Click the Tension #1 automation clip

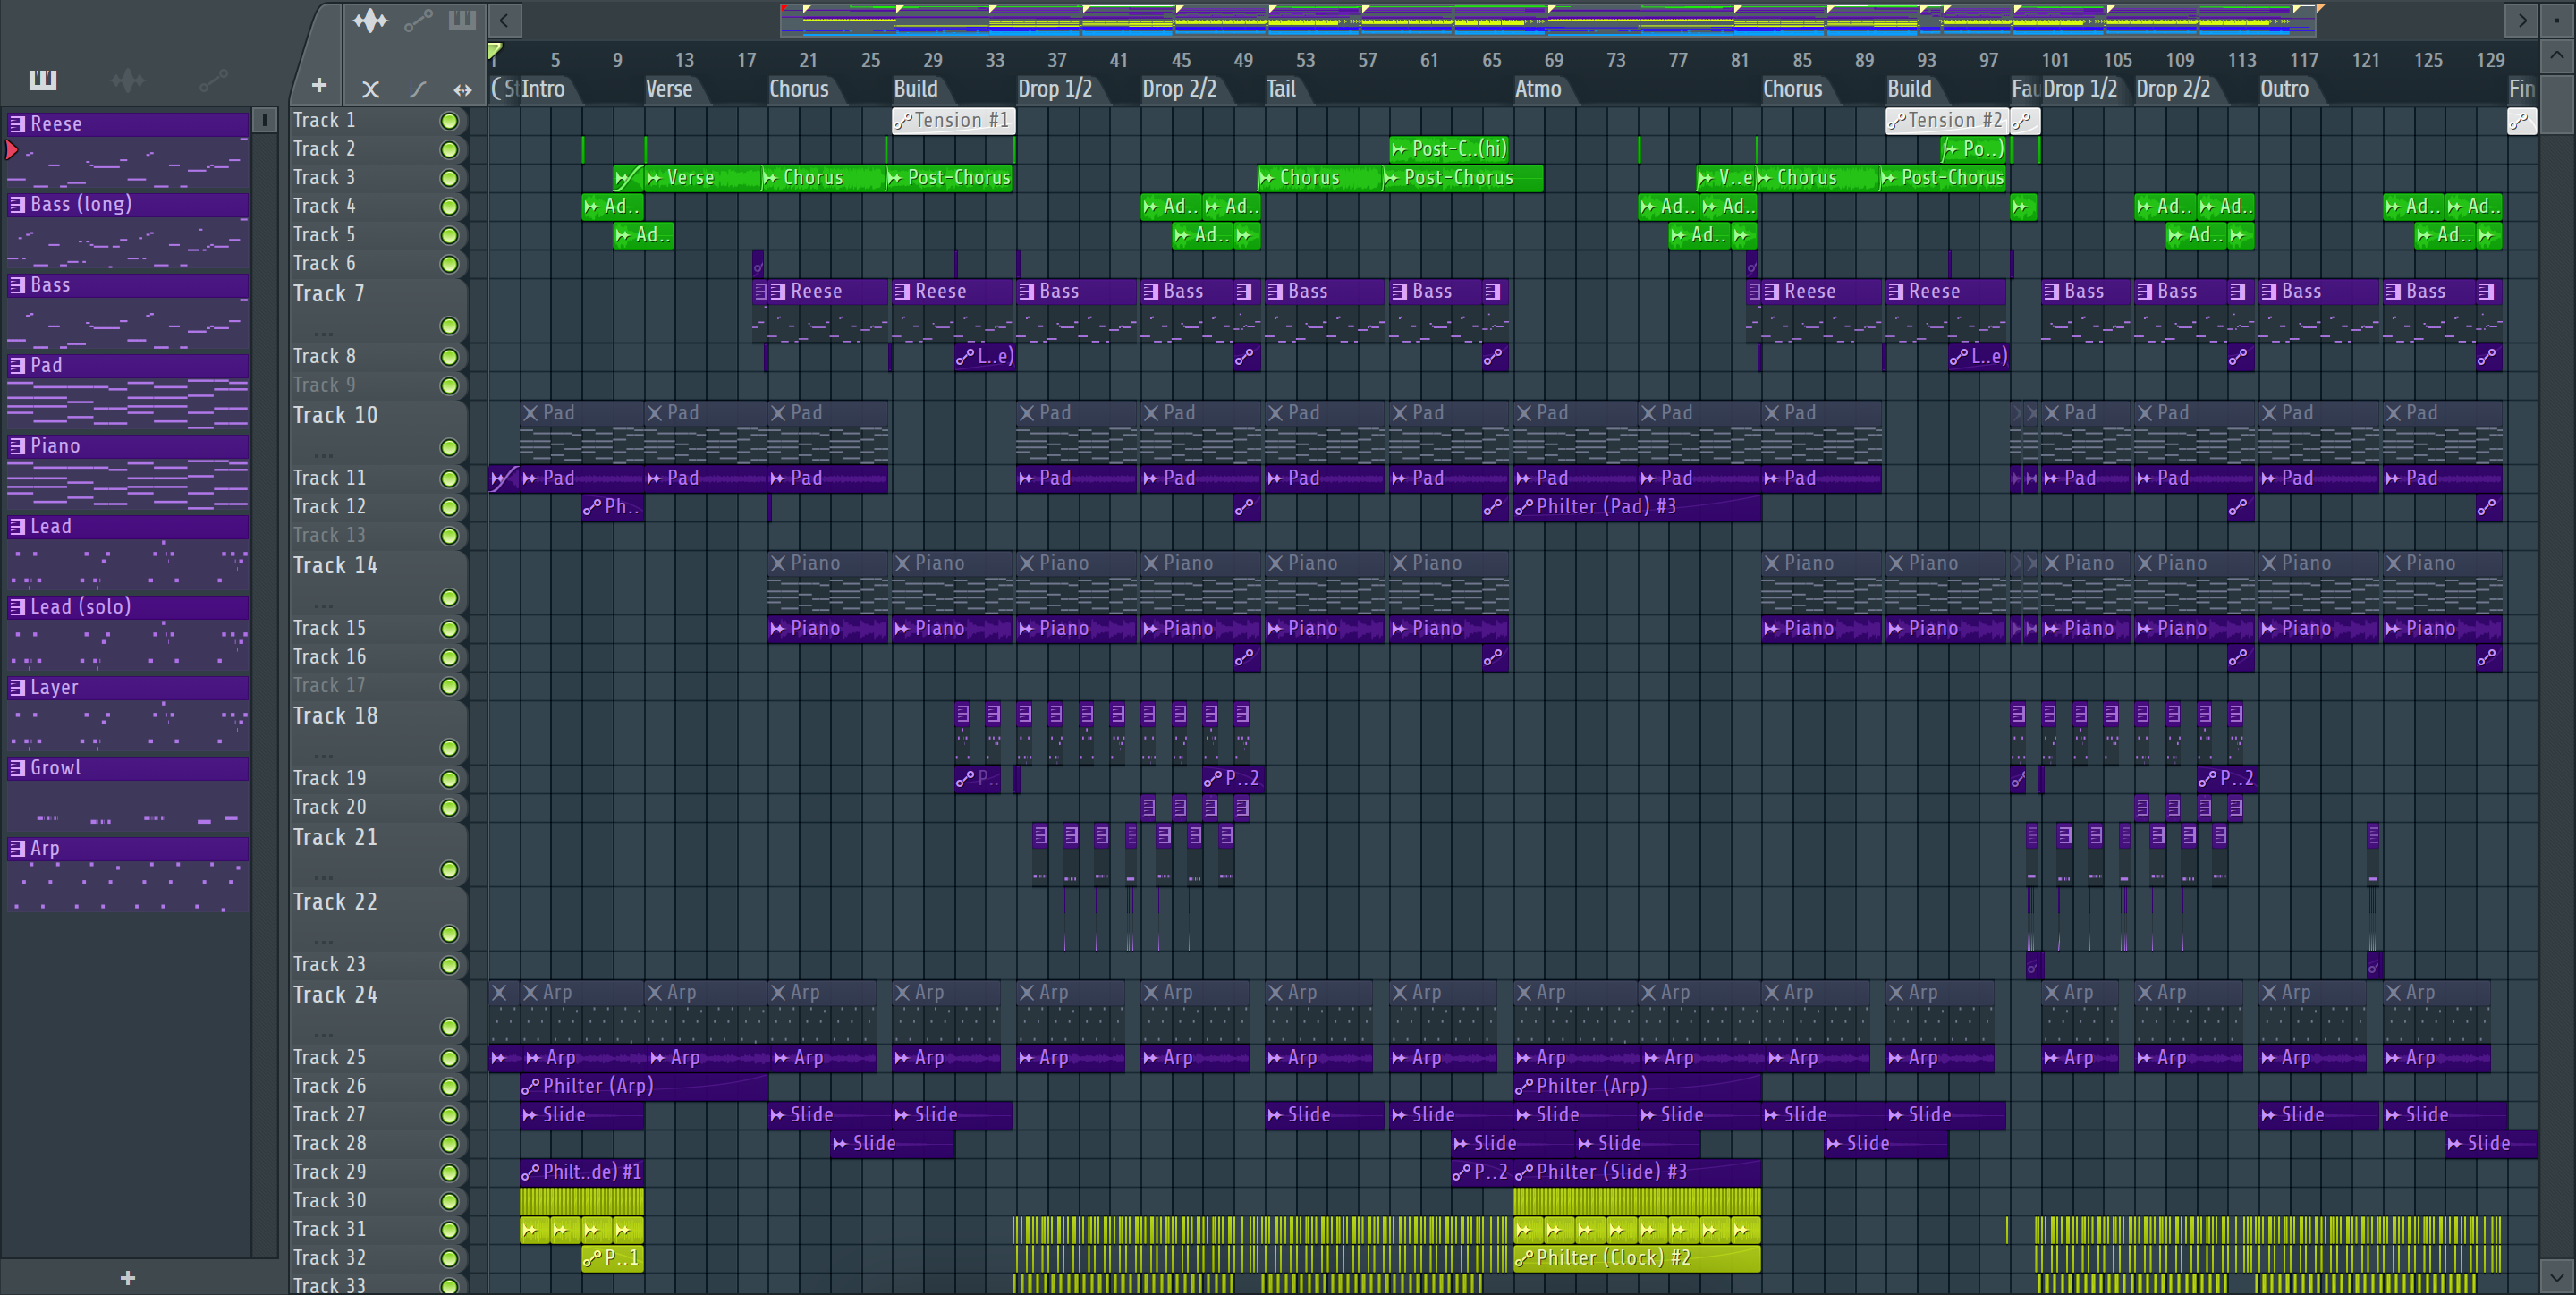[953, 121]
